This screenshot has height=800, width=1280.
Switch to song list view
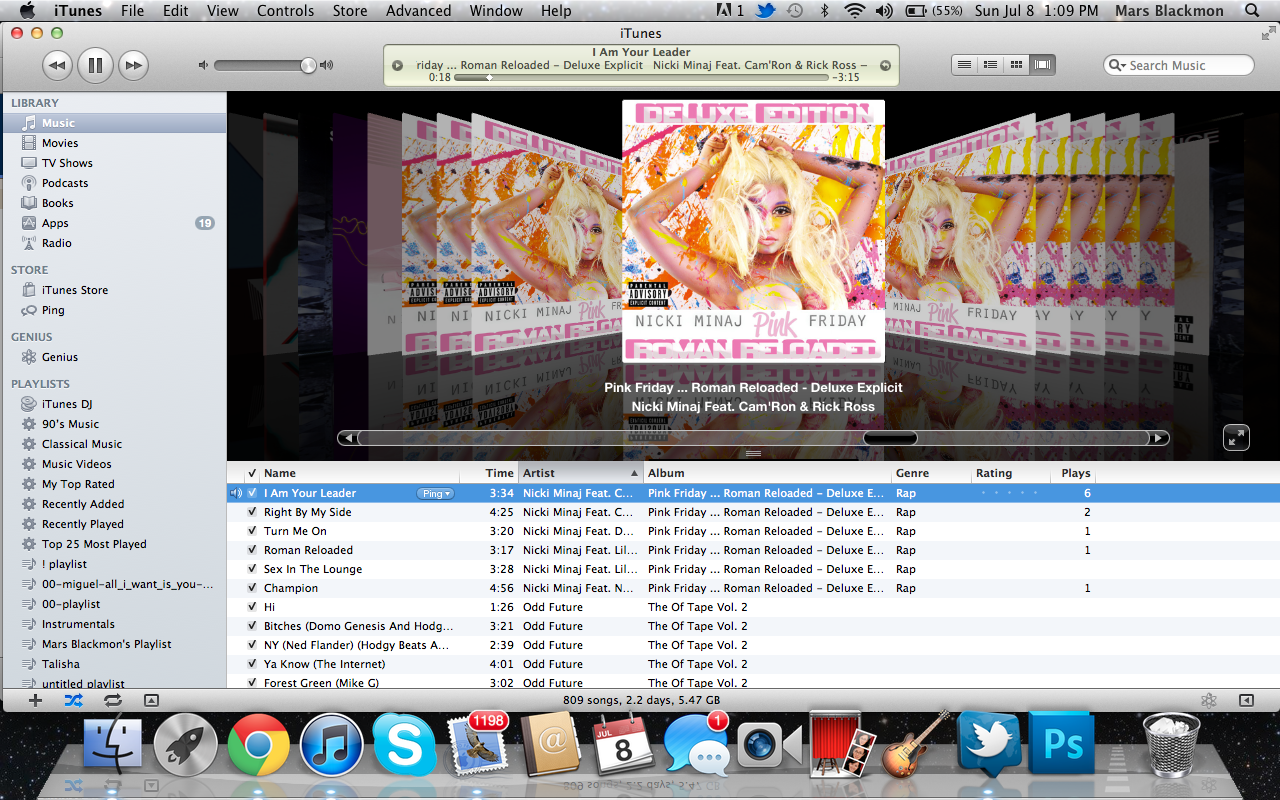(x=964, y=65)
